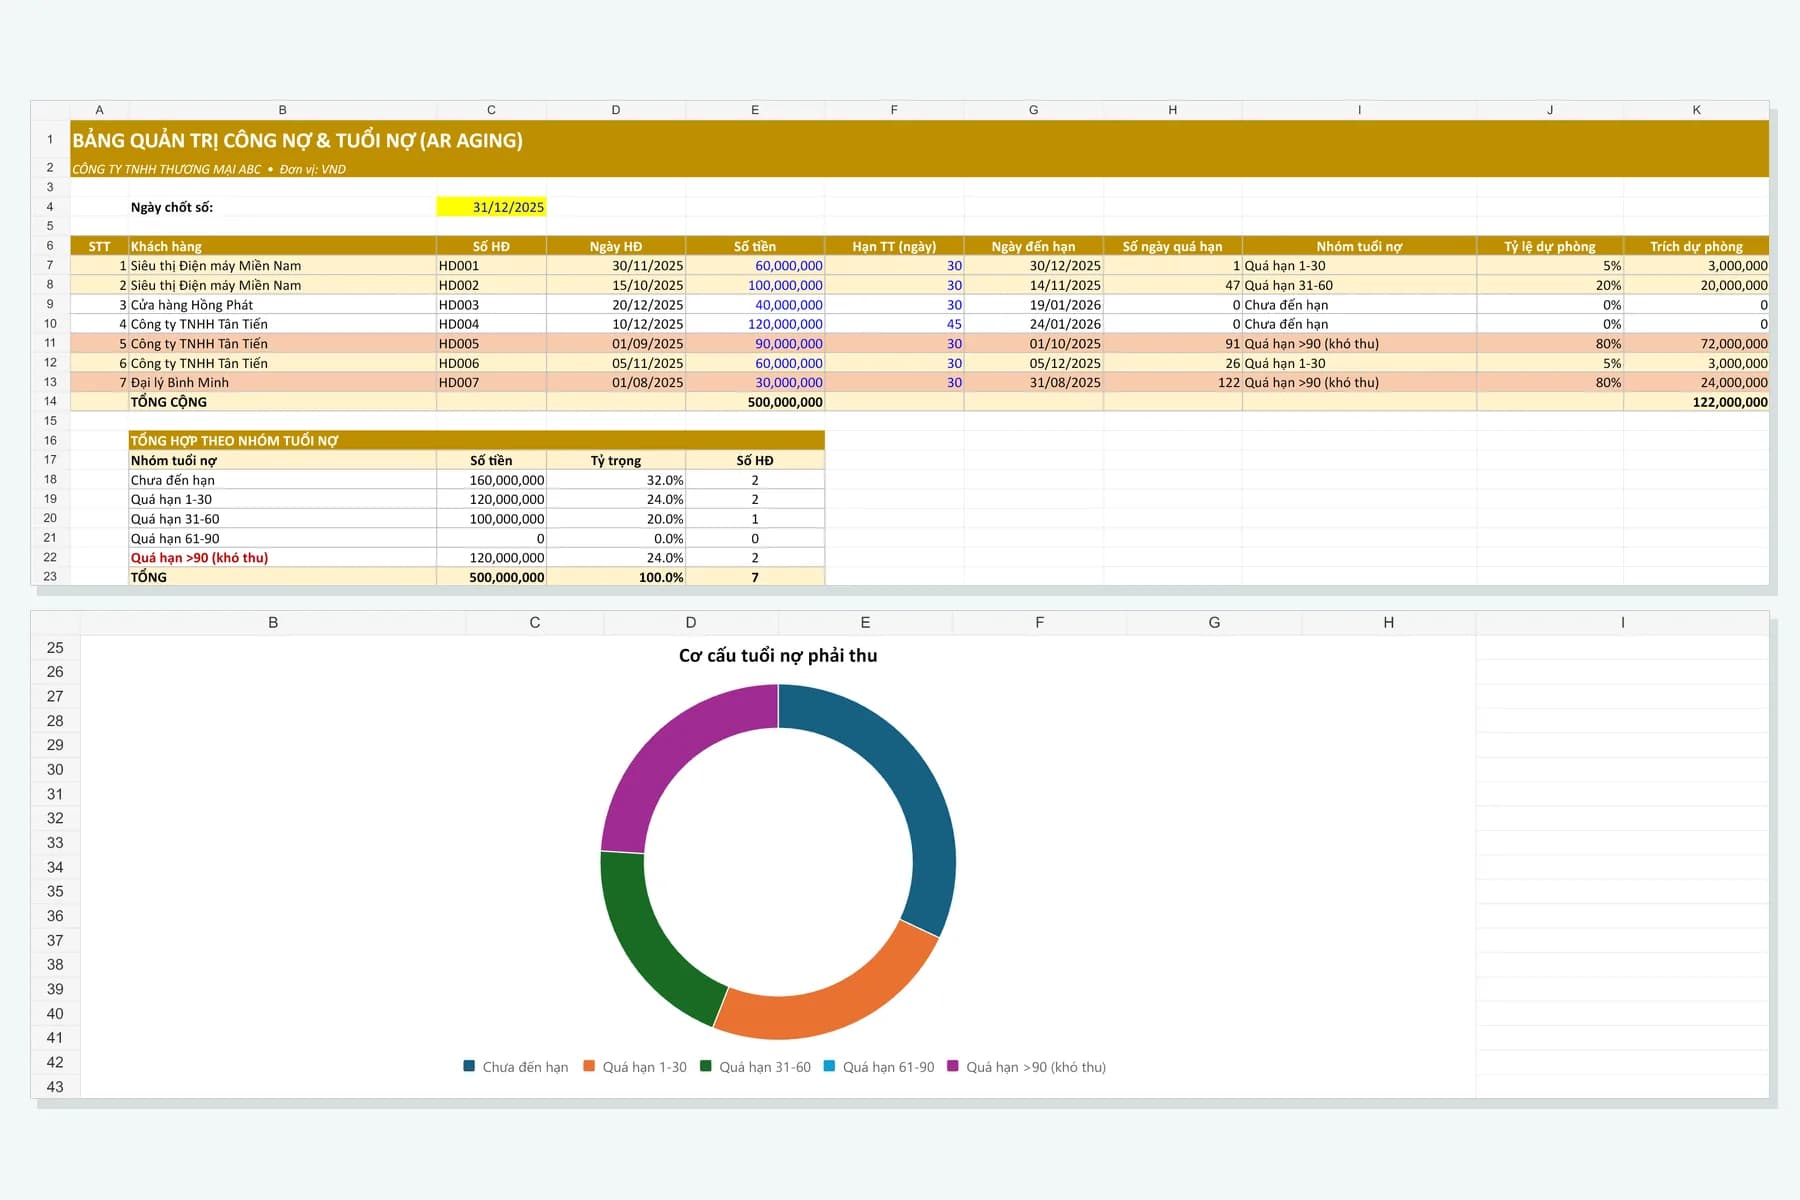Click the 'TỔNG CỘNG' label cell
The height and width of the screenshot is (1200, 1800).
(x=282, y=402)
